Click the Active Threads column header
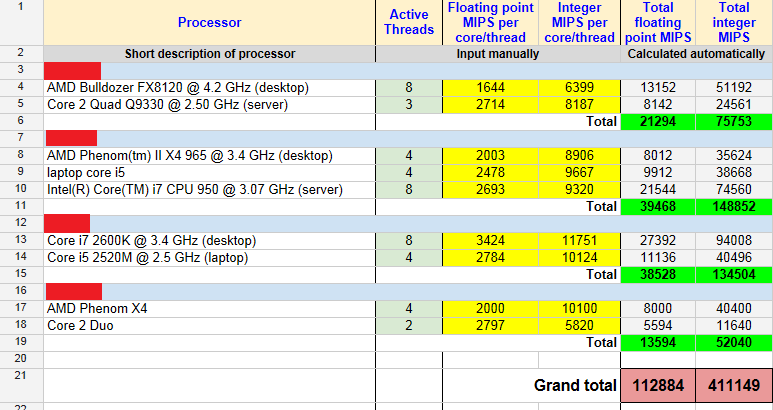The height and width of the screenshot is (410, 773). click(409, 22)
